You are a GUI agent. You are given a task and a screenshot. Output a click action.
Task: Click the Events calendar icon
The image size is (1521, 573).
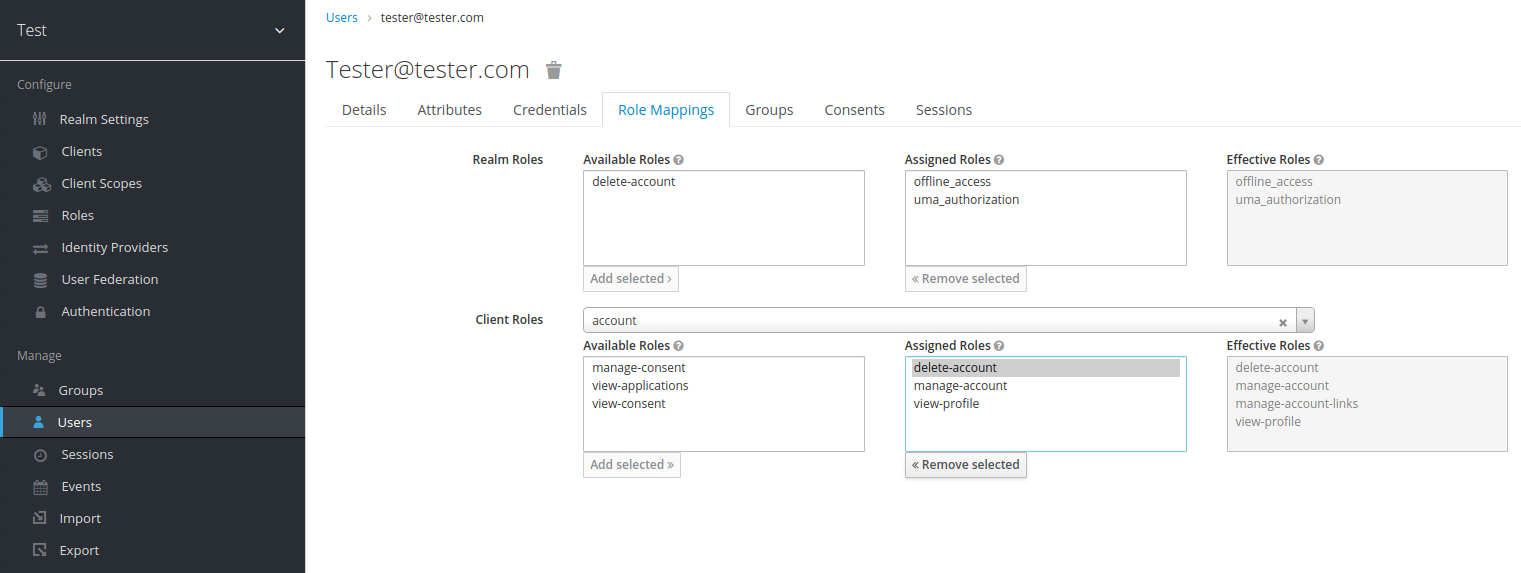[x=40, y=487]
